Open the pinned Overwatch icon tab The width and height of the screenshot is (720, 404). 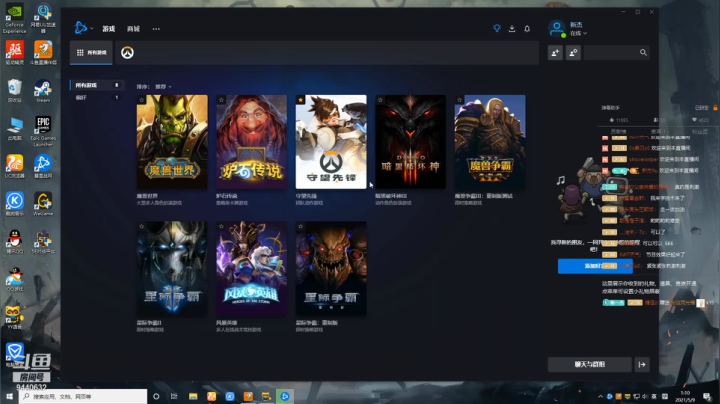[x=127, y=53]
